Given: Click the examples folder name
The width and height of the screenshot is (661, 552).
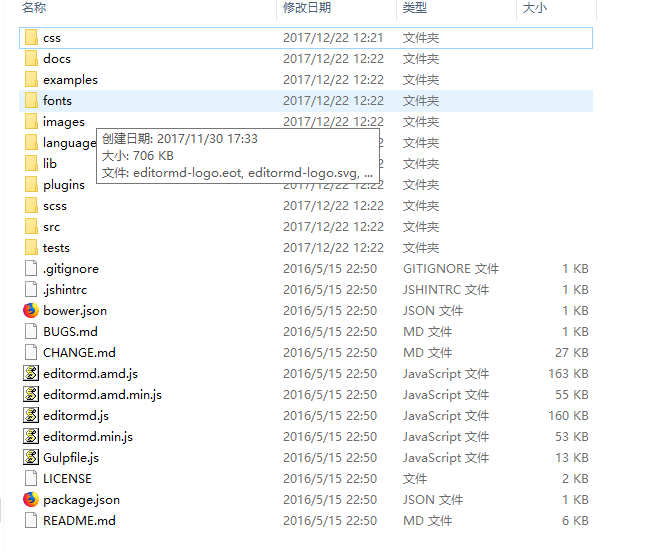Looking at the screenshot, I should [x=70, y=80].
